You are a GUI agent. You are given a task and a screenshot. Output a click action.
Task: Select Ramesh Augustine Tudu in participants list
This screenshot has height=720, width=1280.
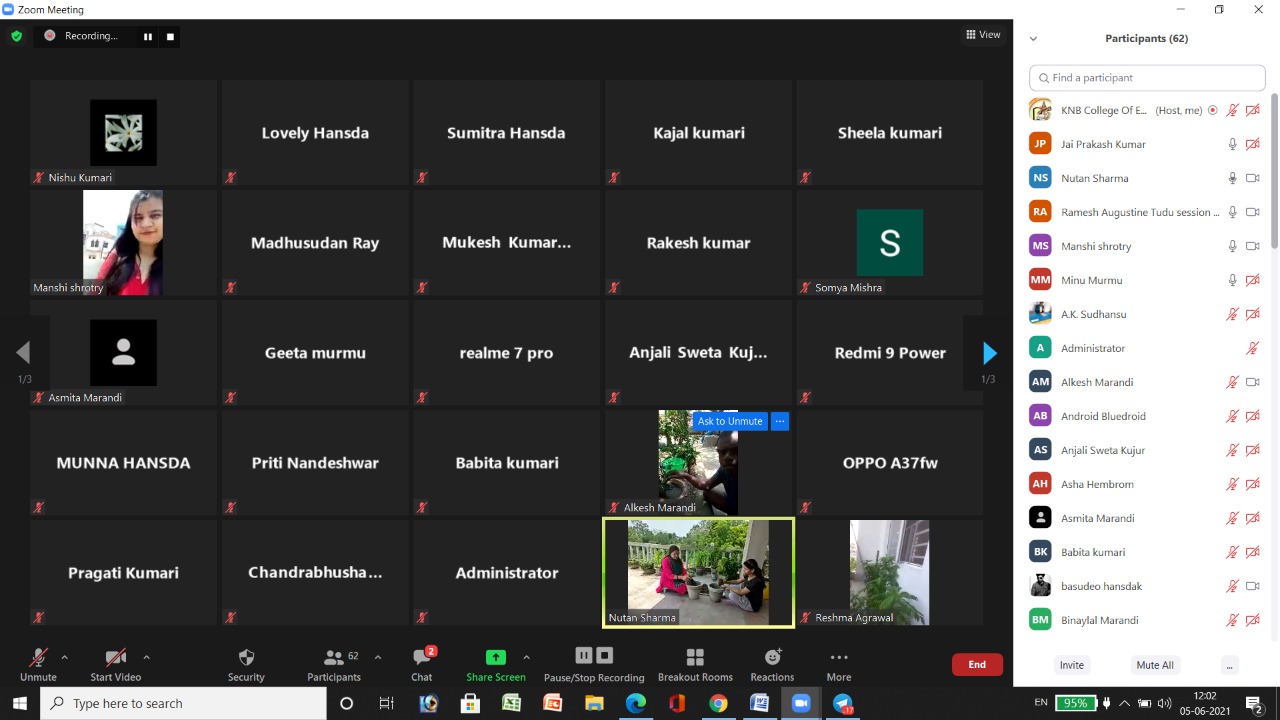1147,212
